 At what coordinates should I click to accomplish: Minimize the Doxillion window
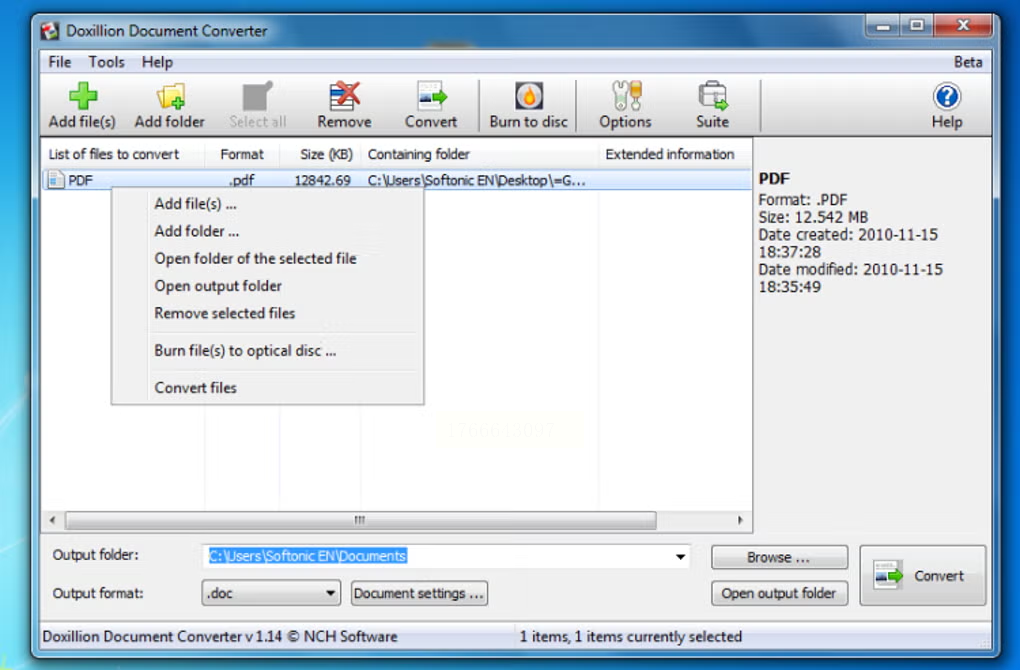(883, 26)
